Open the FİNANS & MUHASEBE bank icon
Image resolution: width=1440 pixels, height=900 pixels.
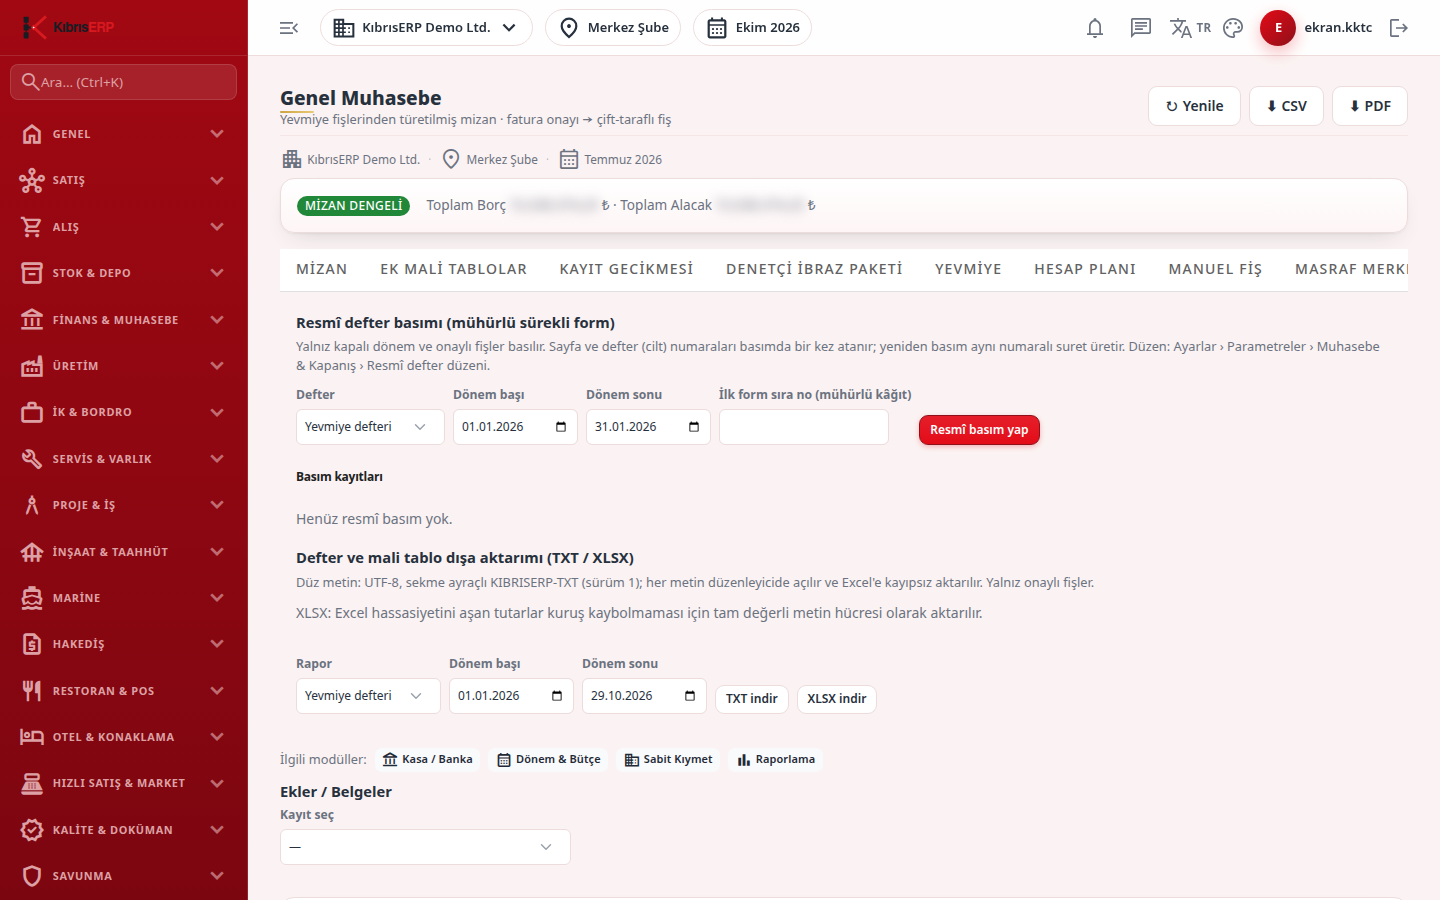tap(32, 320)
